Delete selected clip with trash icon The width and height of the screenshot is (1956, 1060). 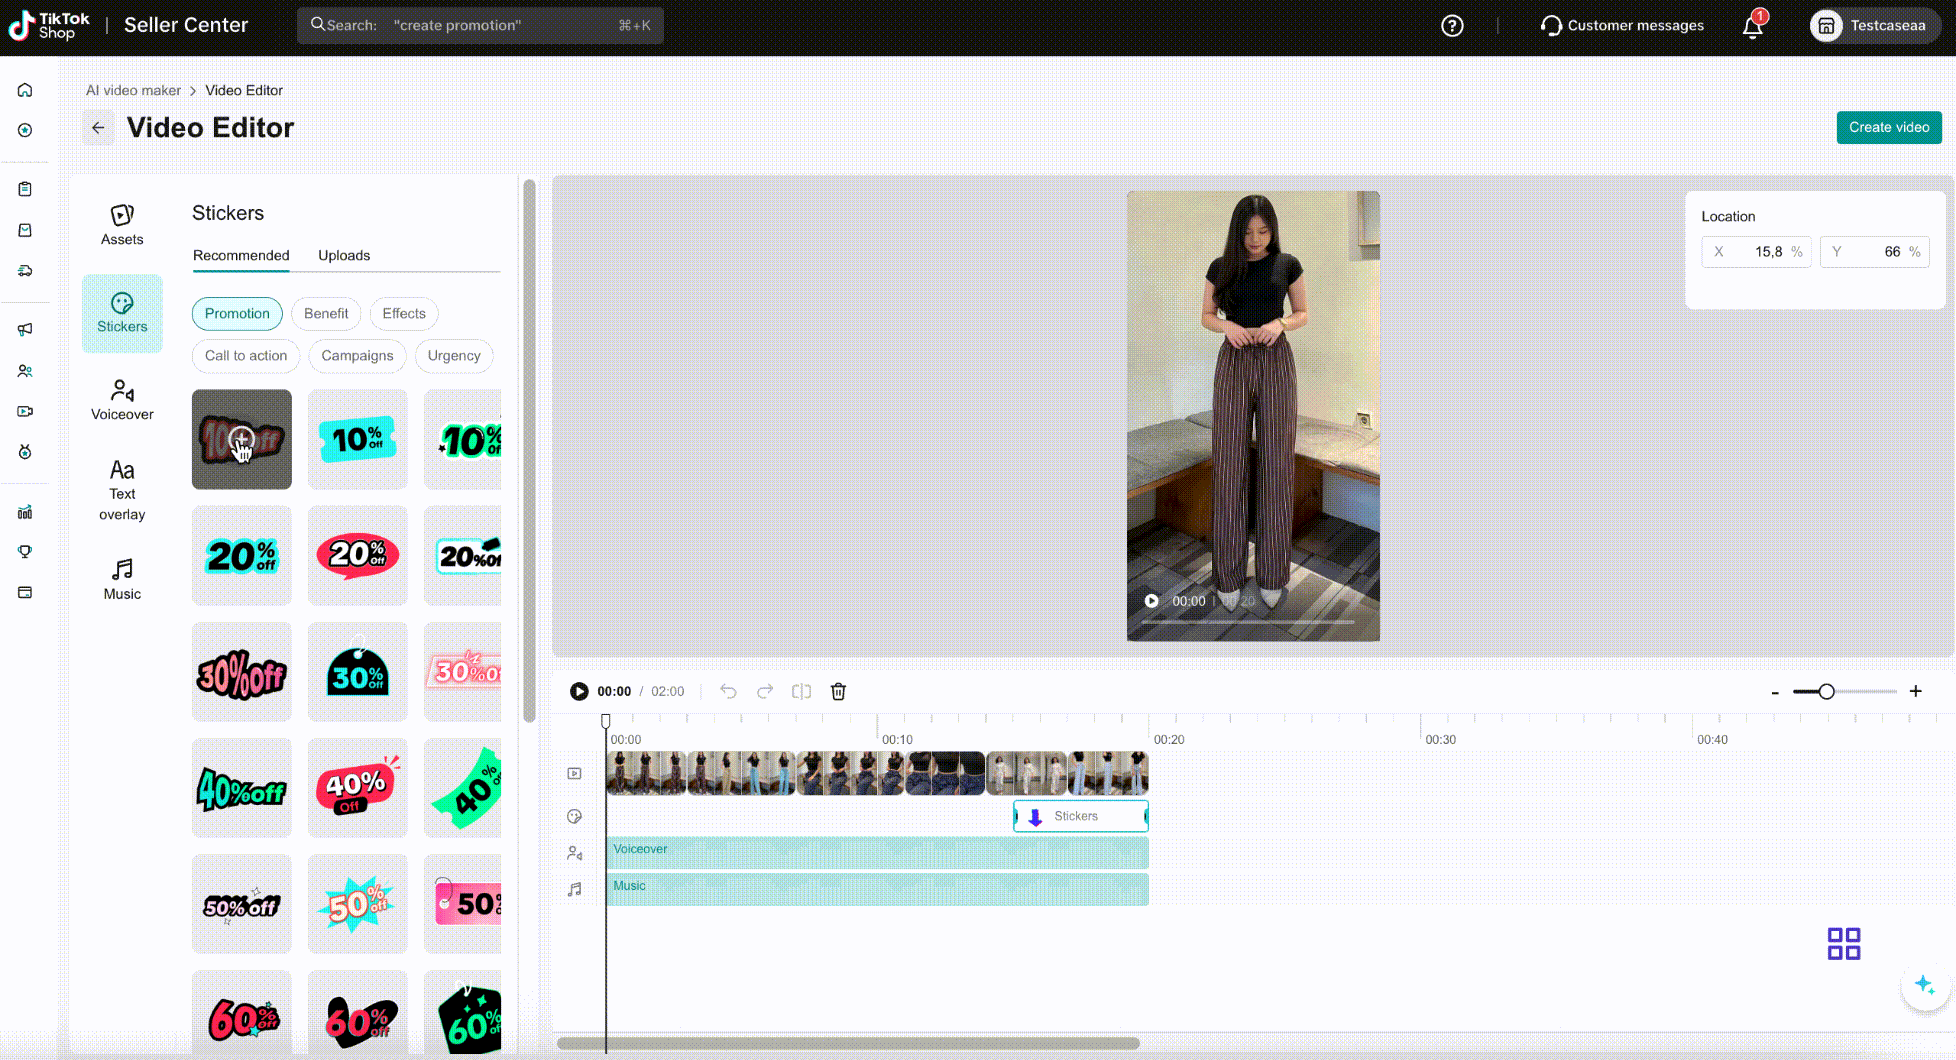[838, 691]
